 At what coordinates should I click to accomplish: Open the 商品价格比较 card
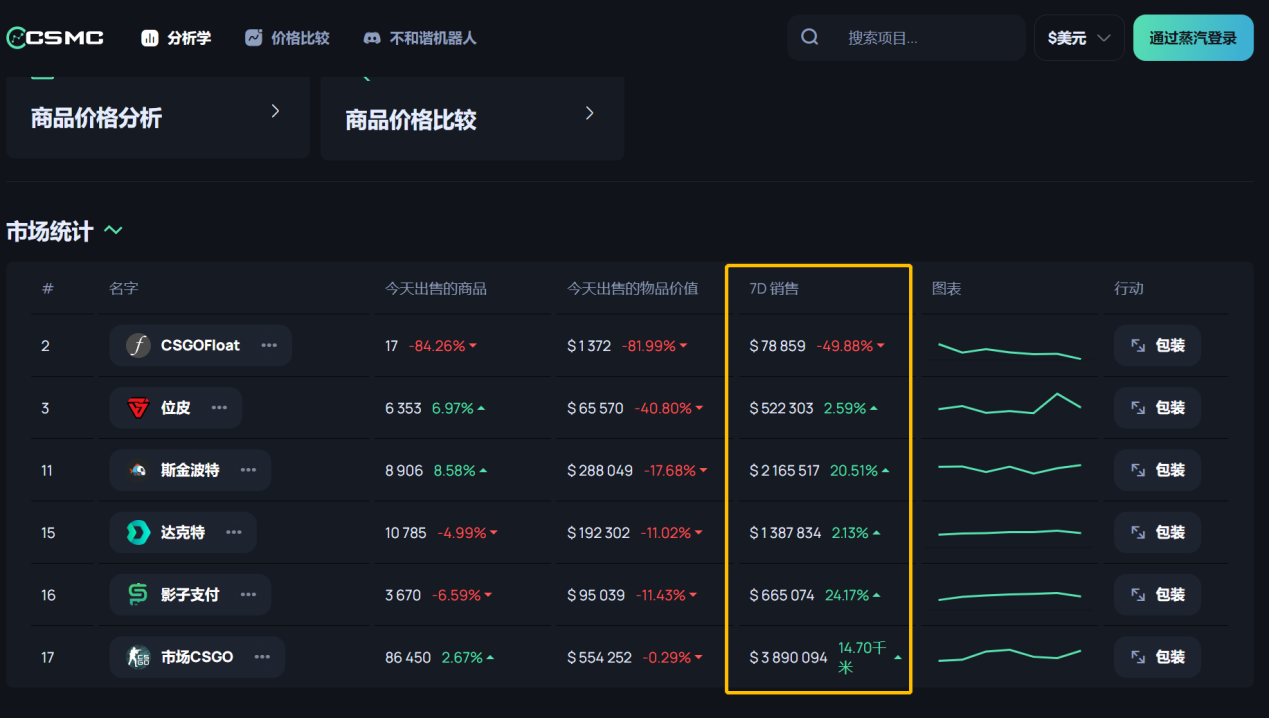[473, 118]
